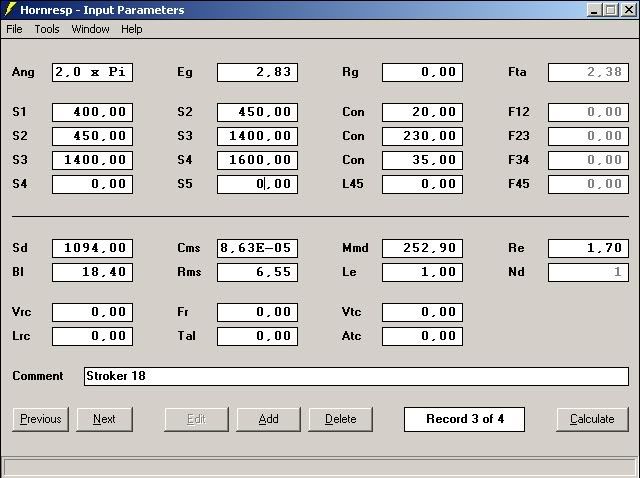The image size is (640, 478).
Task: Click the Cms field showing 8,63E-05
Action: tap(258, 249)
